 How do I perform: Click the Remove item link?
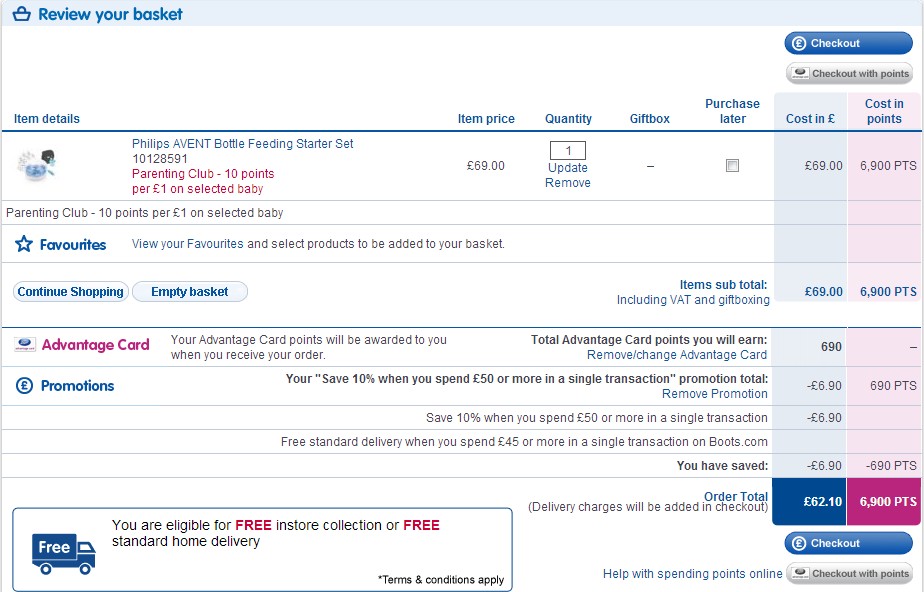coord(567,183)
